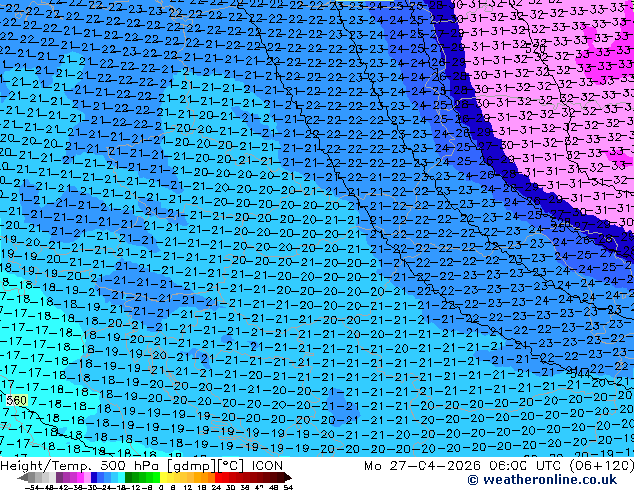The image size is (634, 490).
Task: Click the 544 contour height label
Action: [581, 374]
